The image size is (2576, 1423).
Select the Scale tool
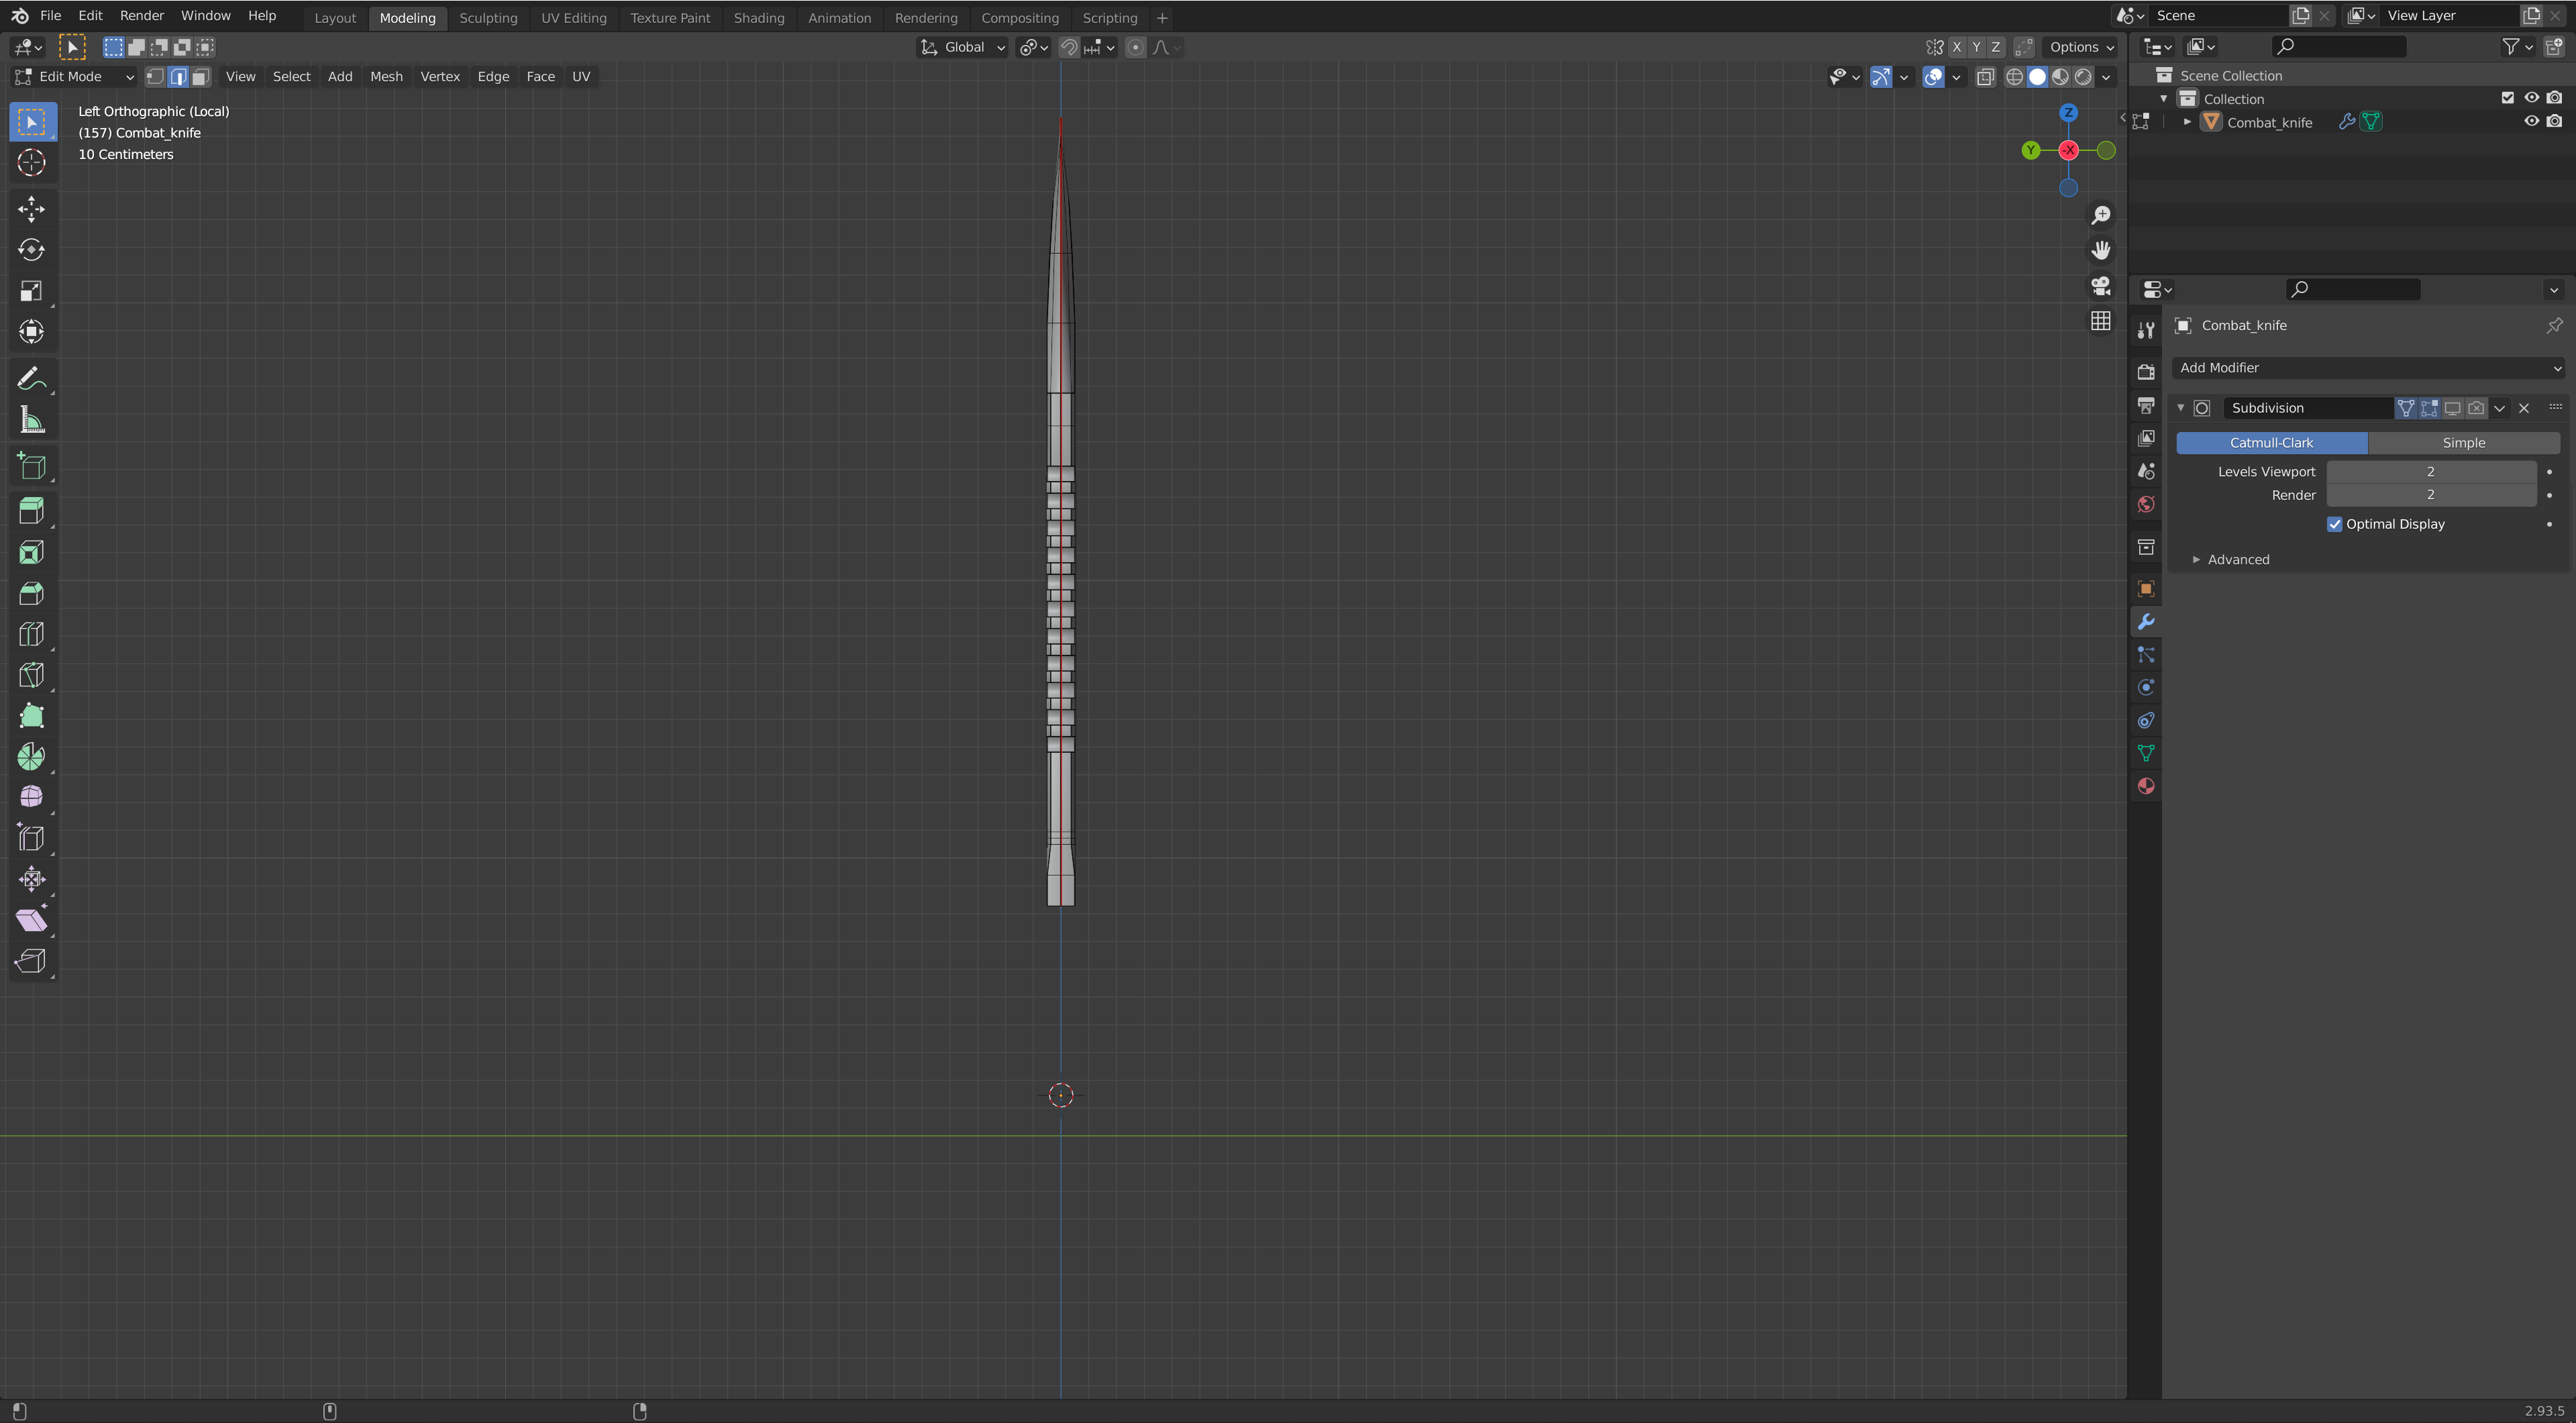point(31,291)
